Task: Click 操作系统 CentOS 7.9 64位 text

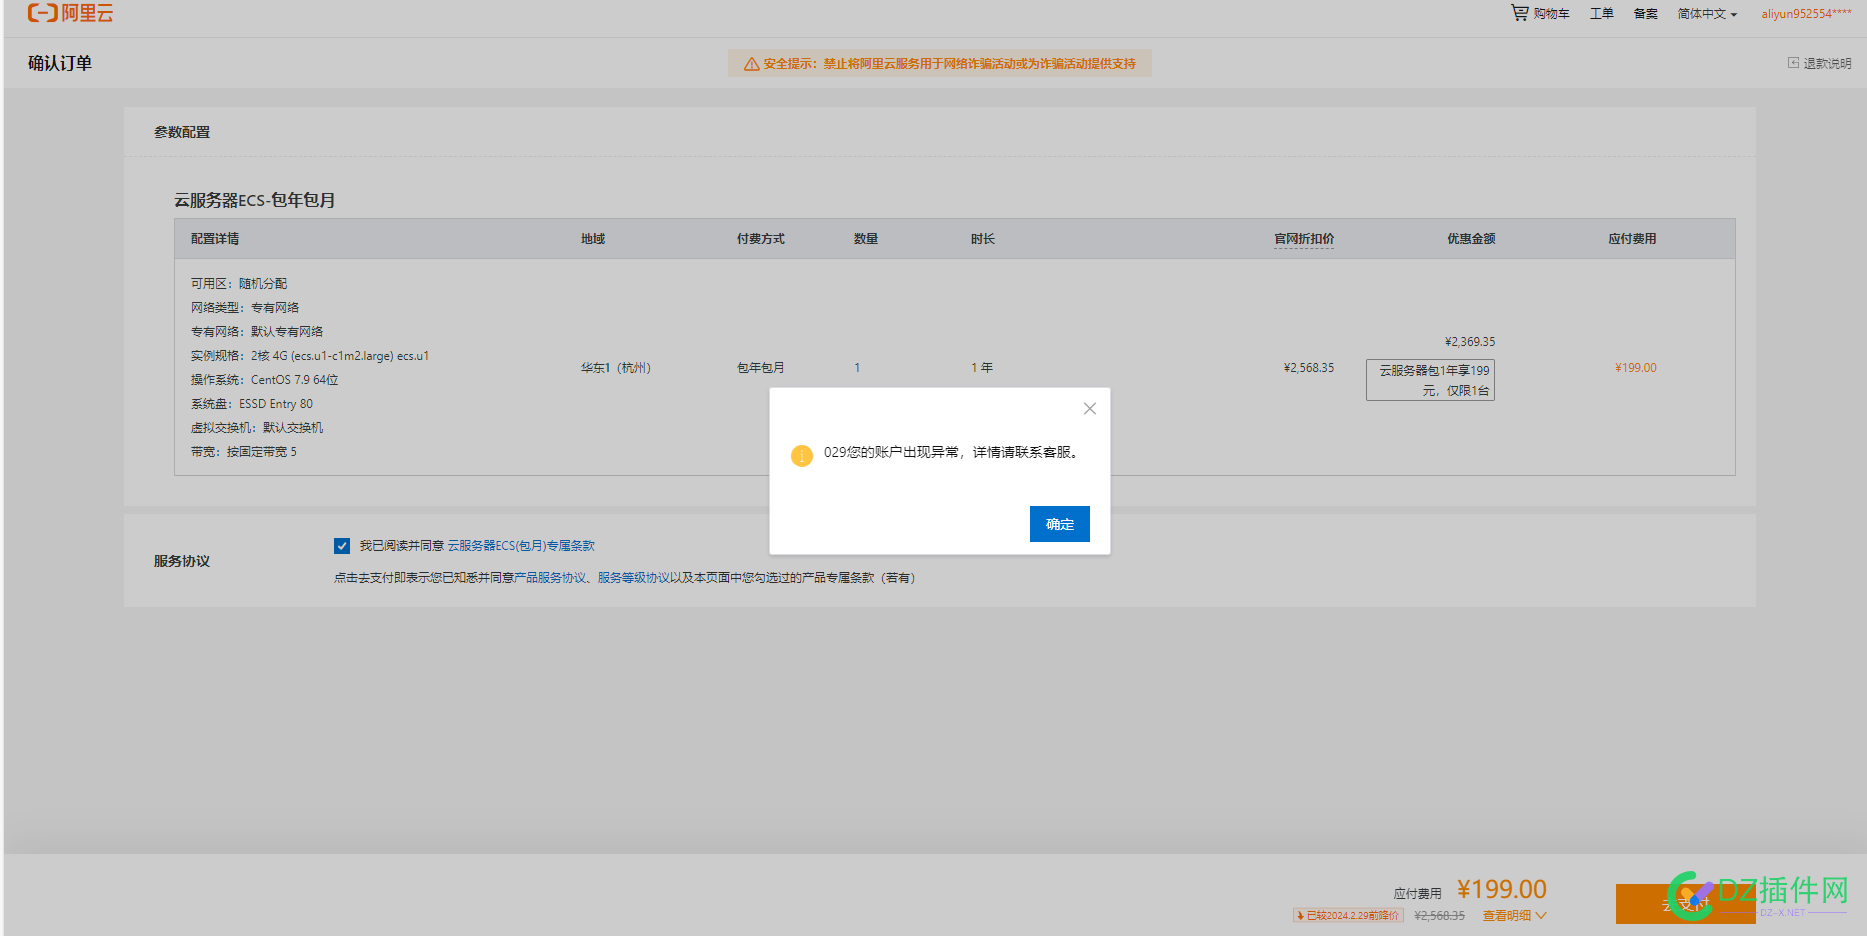Action: tap(265, 380)
